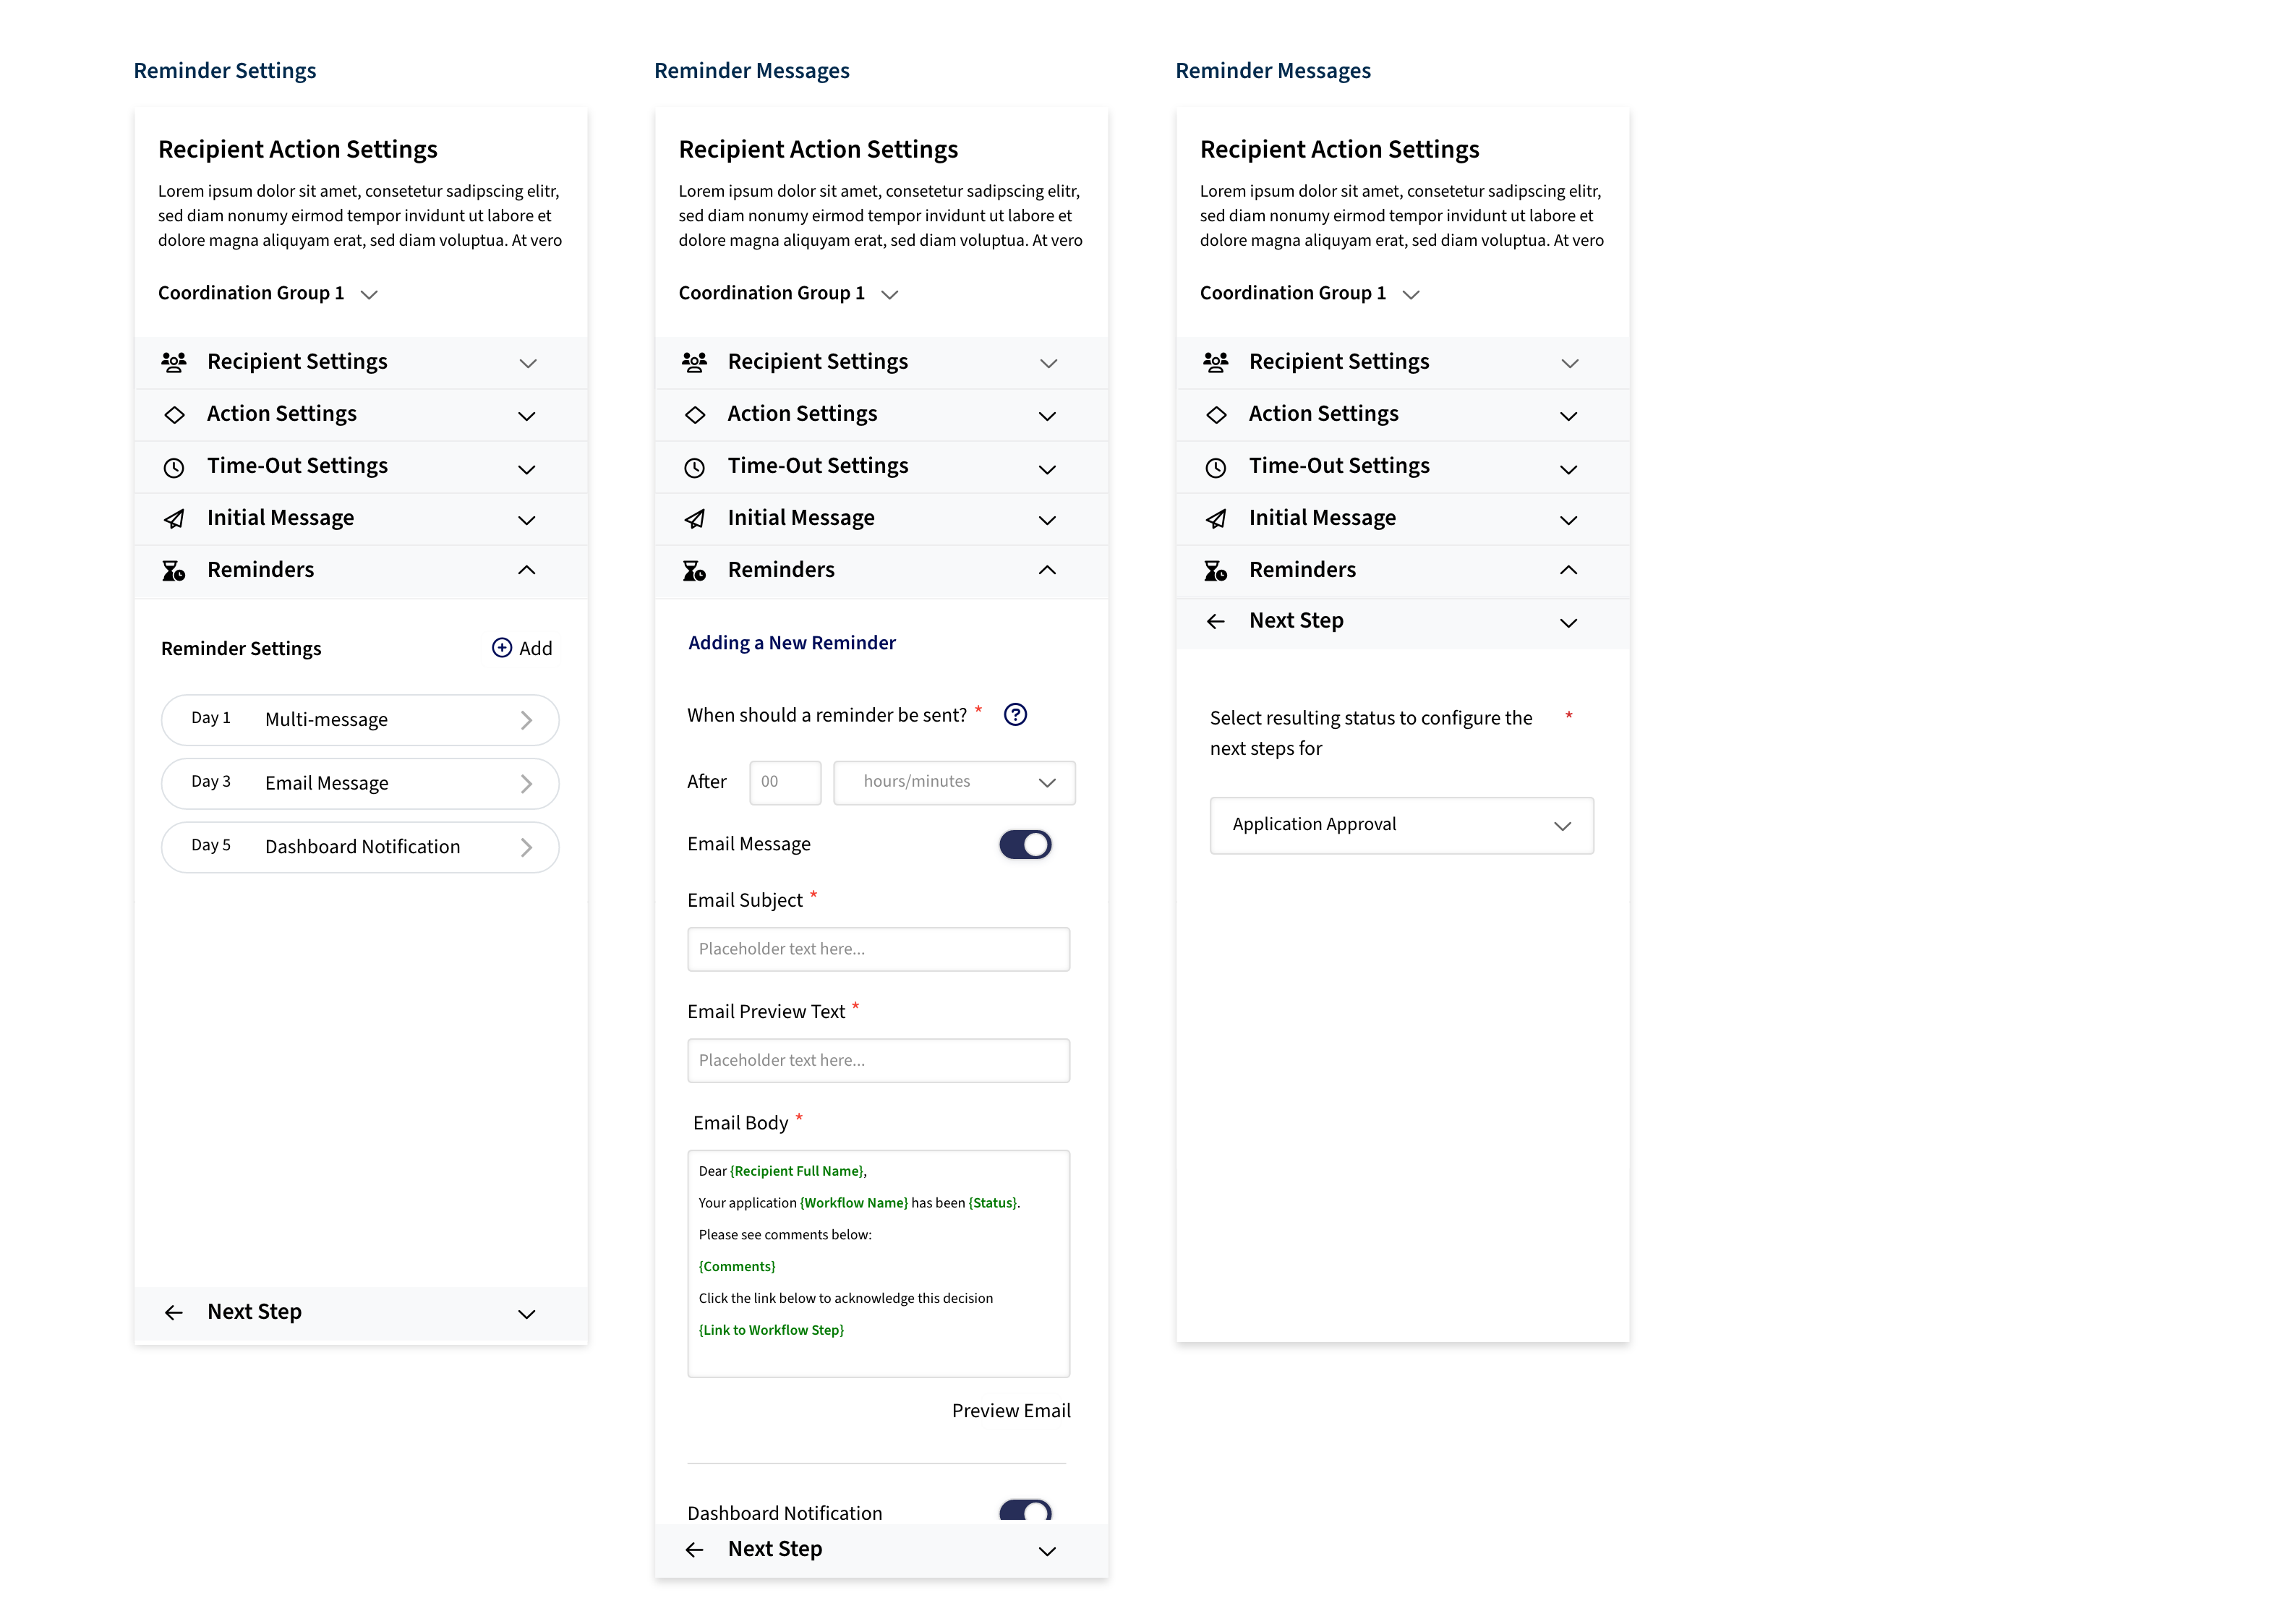Click the paper plane icon for Initial Message in third panel

click(1216, 519)
